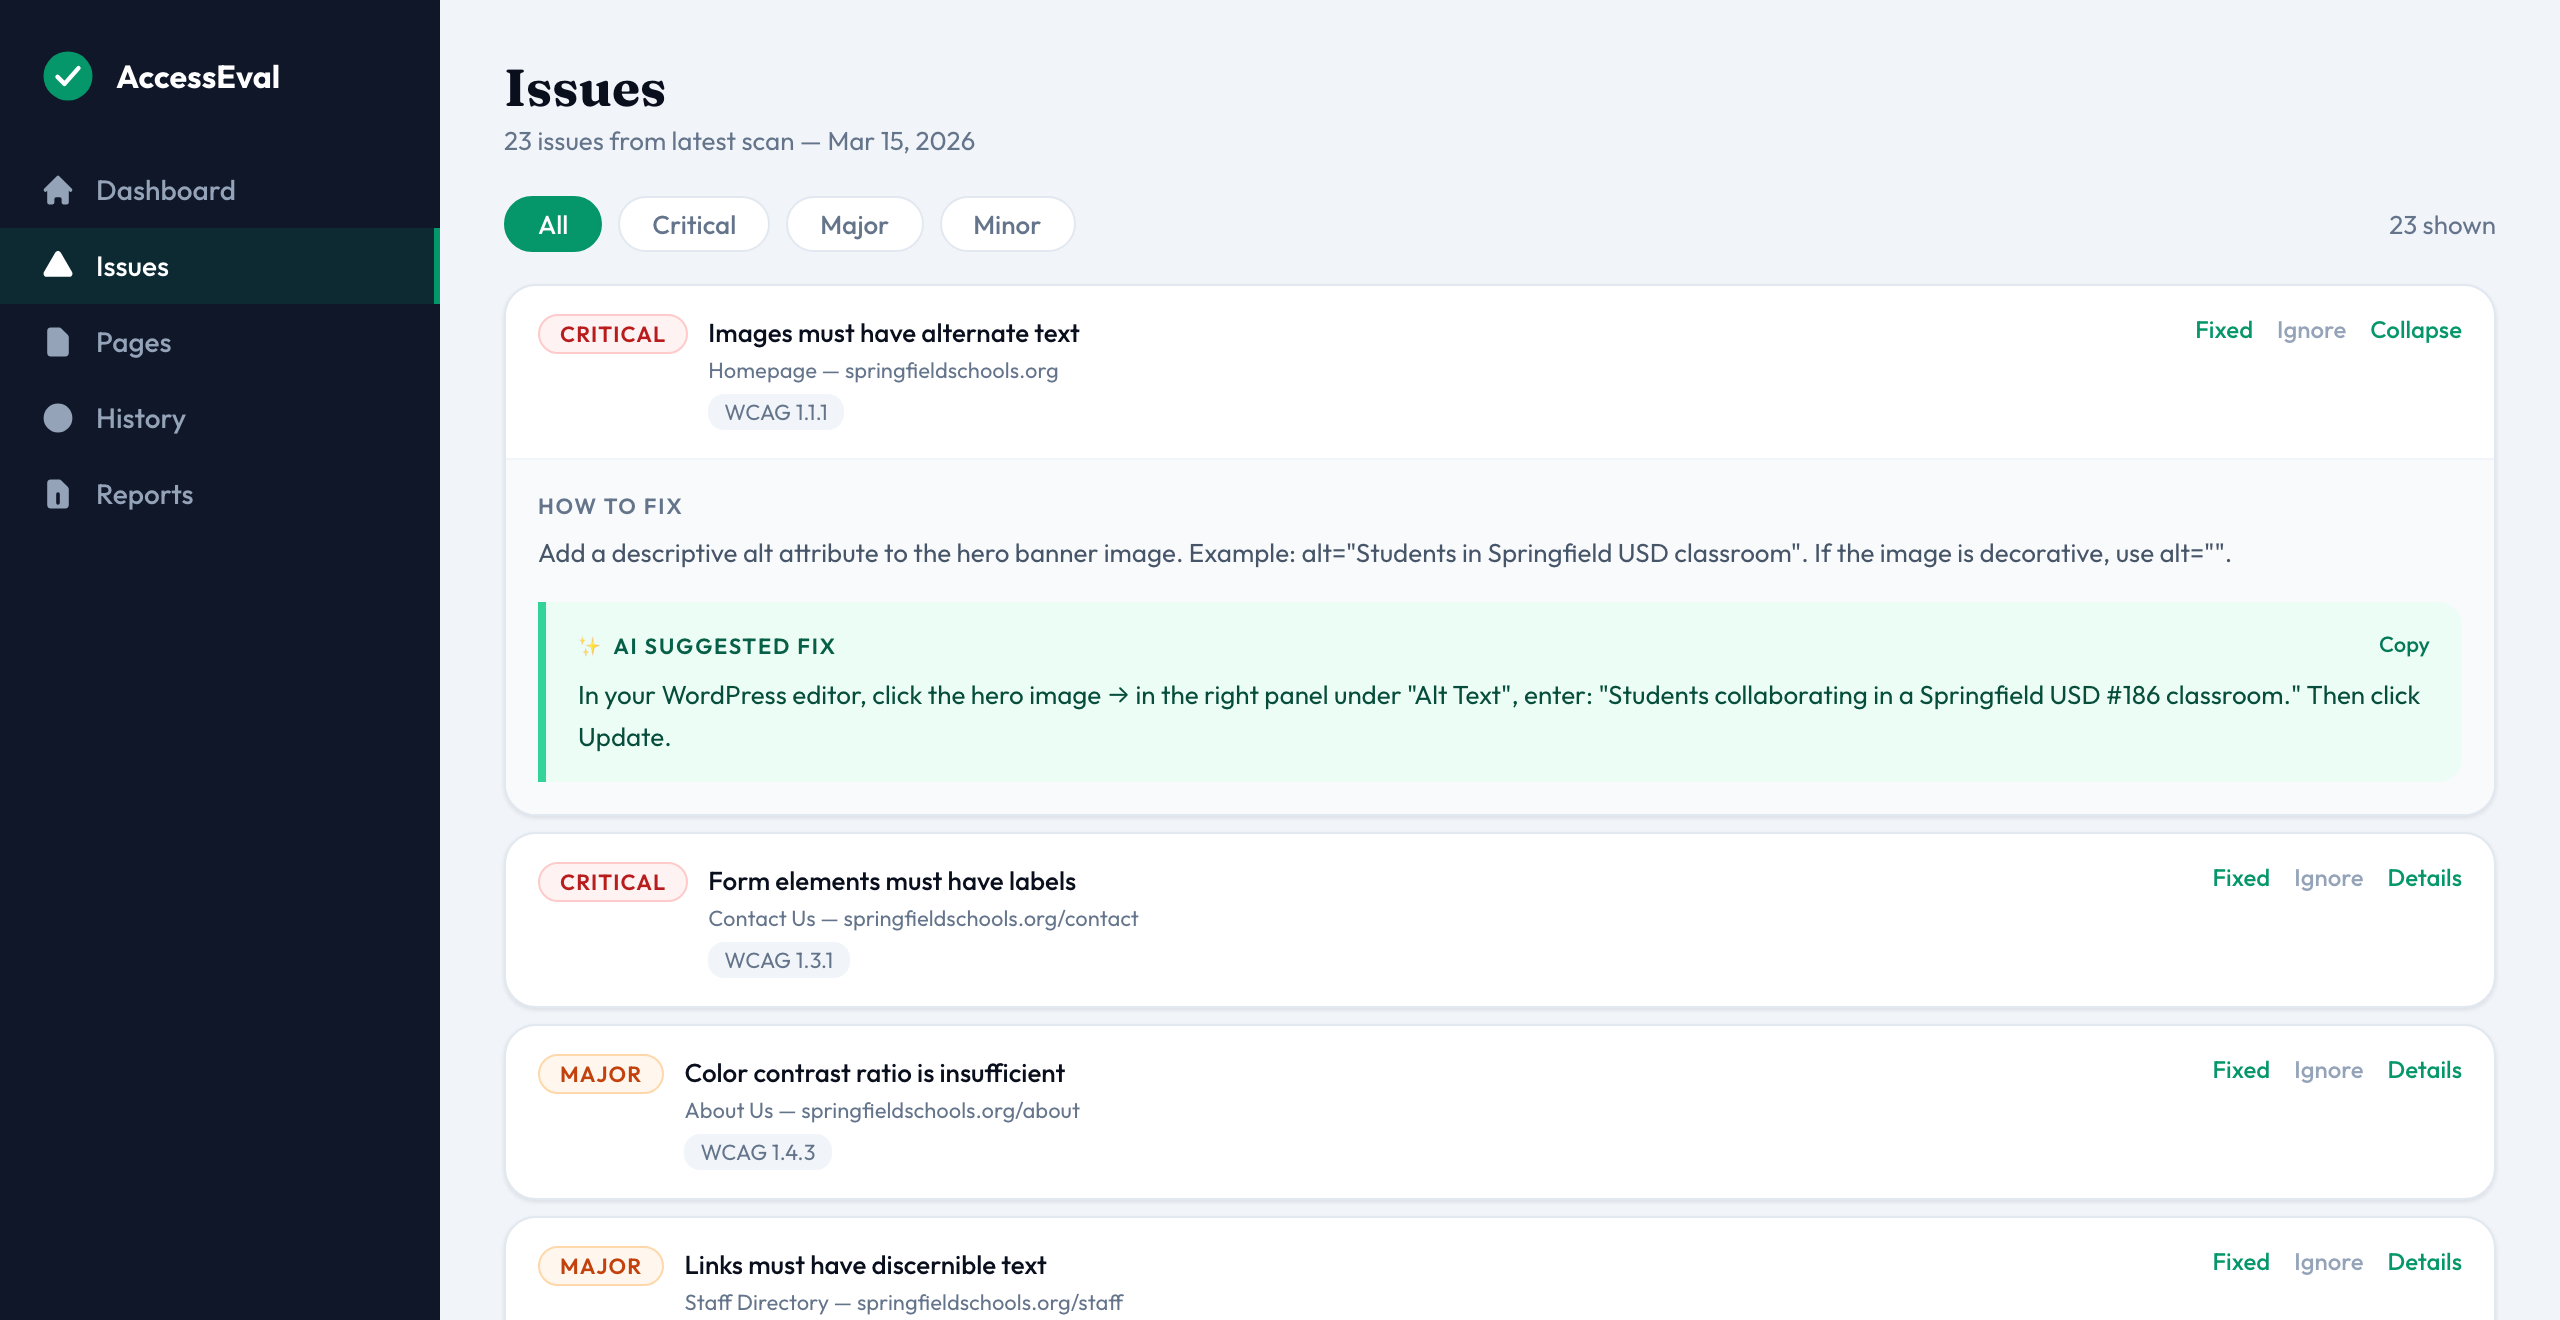Image resolution: width=2560 pixels, height=1320 pixels.
Task: Click the sparkle icon on AI Suggested Fix
Action: [x=589, y=645]
